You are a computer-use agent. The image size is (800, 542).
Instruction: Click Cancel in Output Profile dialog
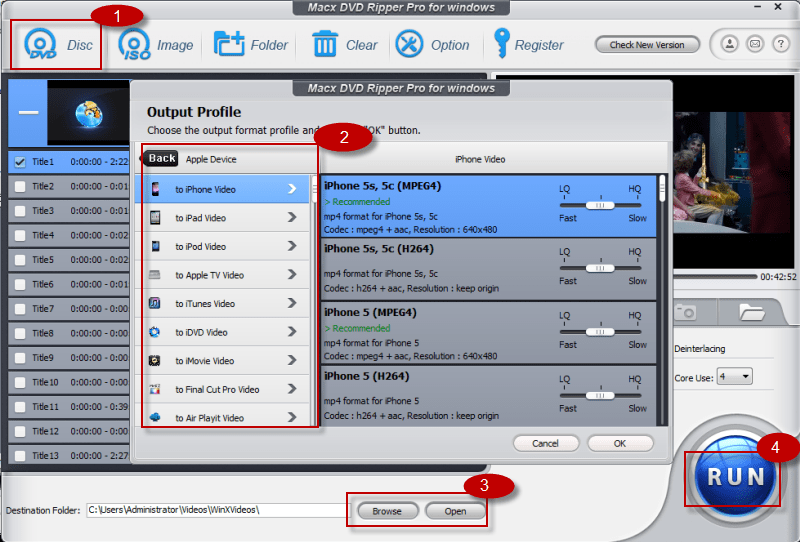tap(545, 444)
